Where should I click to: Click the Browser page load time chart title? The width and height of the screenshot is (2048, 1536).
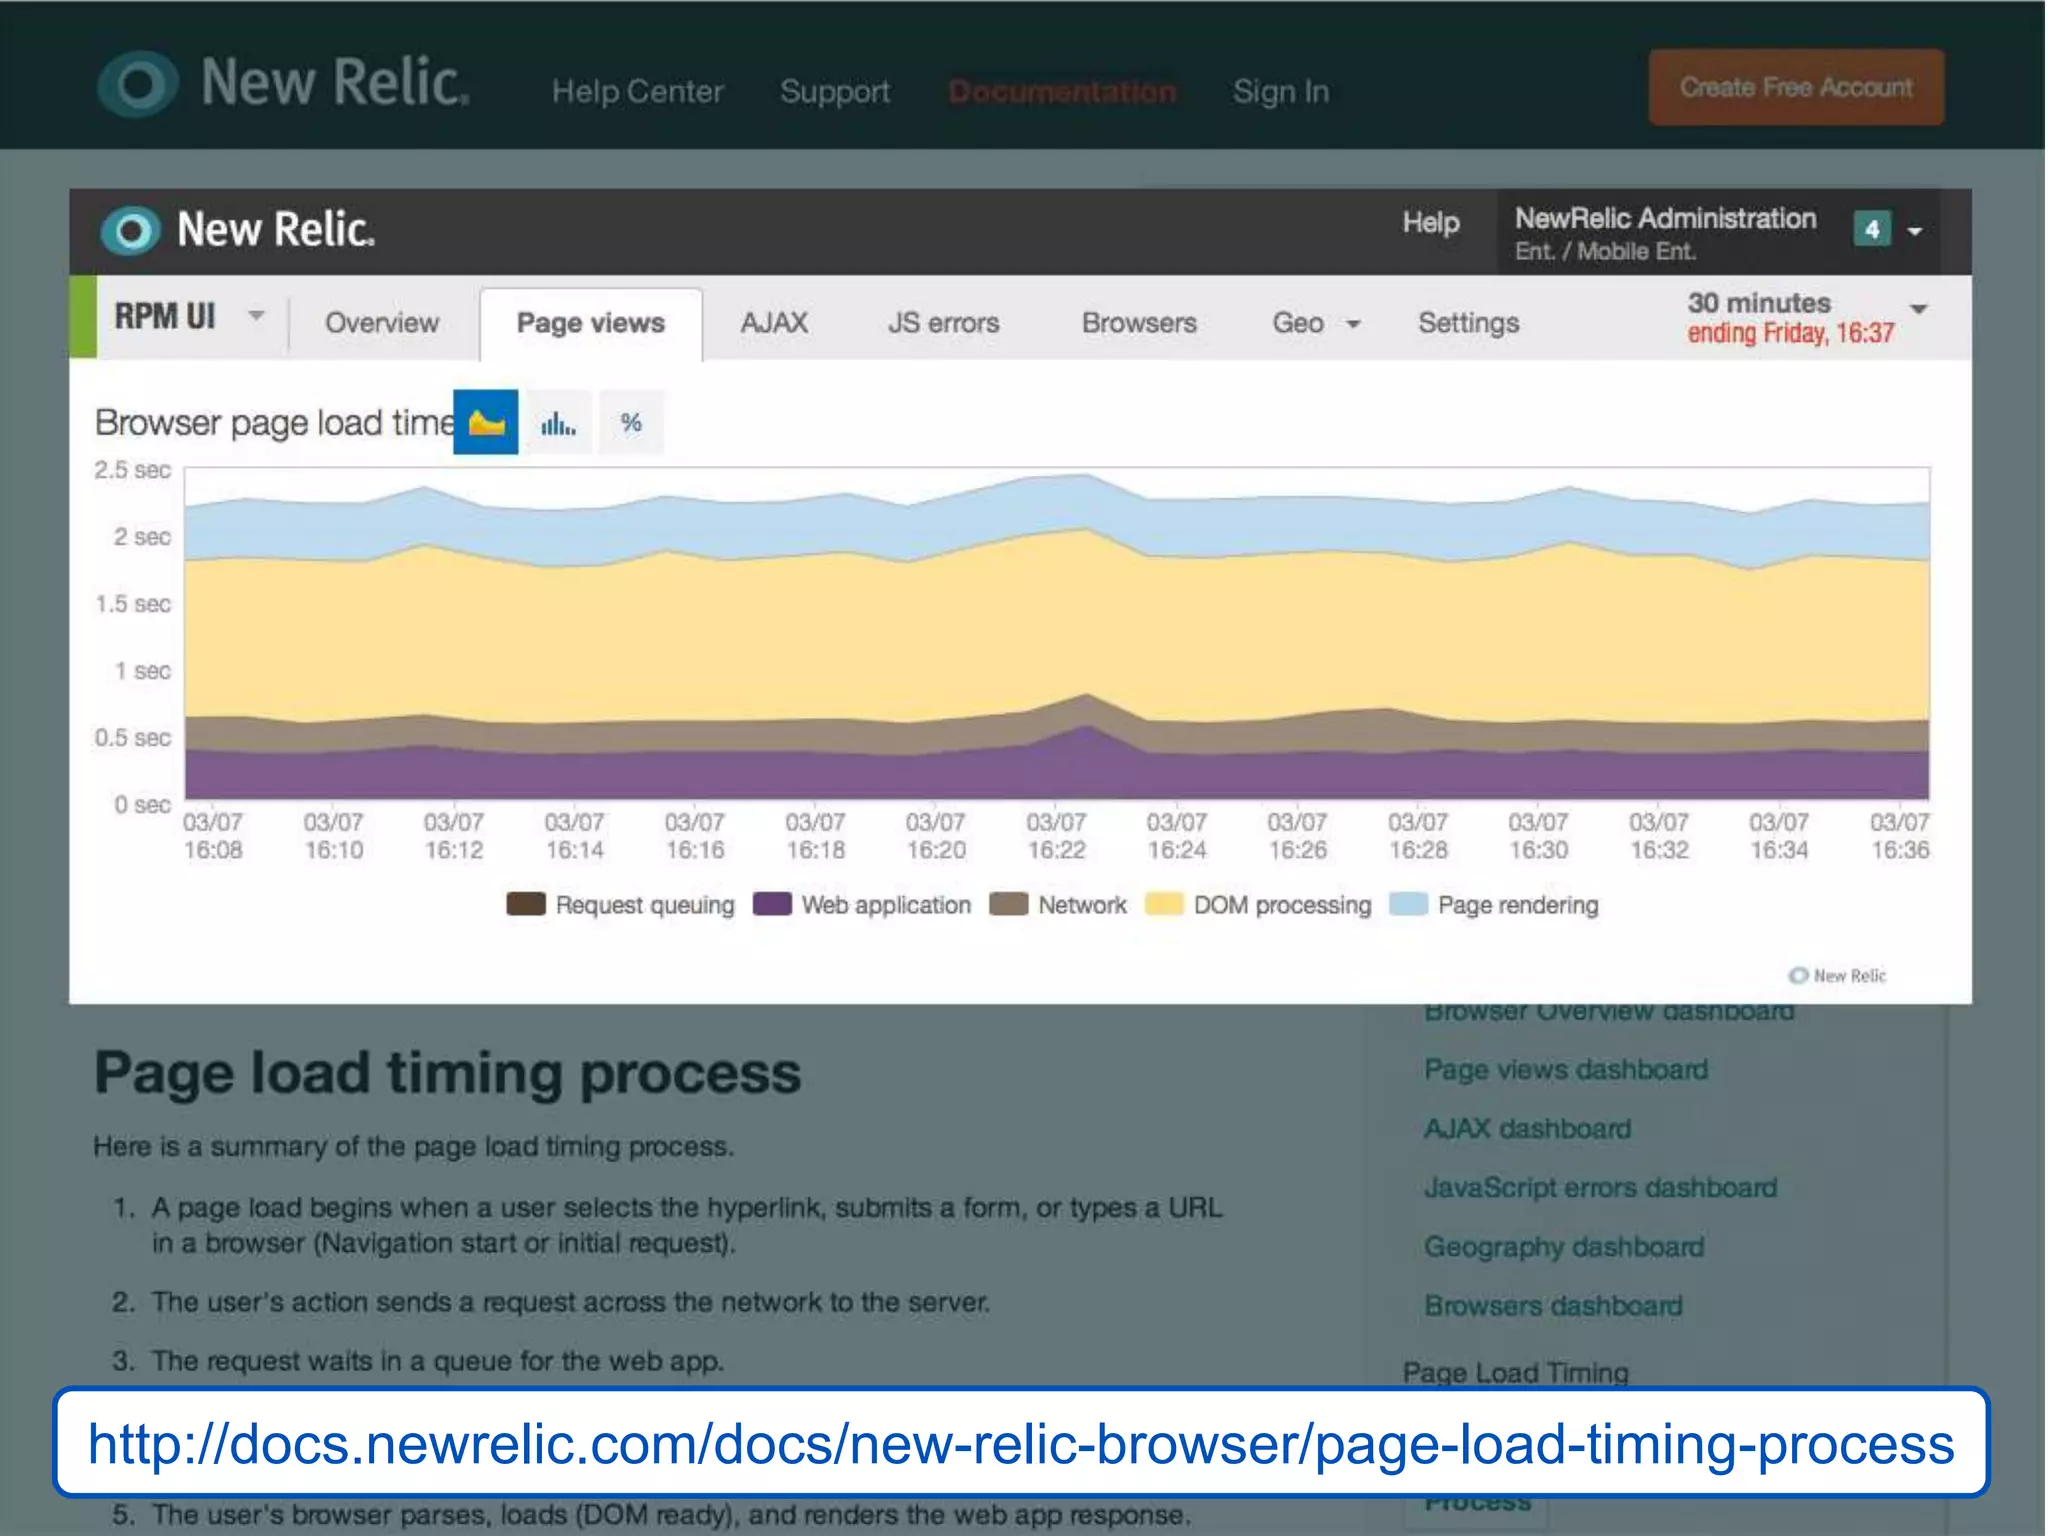(x=274, y=423)
